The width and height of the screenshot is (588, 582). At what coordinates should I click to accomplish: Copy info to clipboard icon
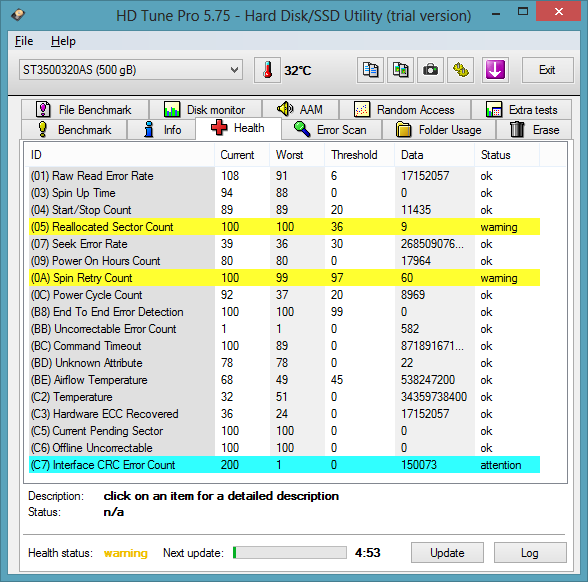[x=370, y=70]
